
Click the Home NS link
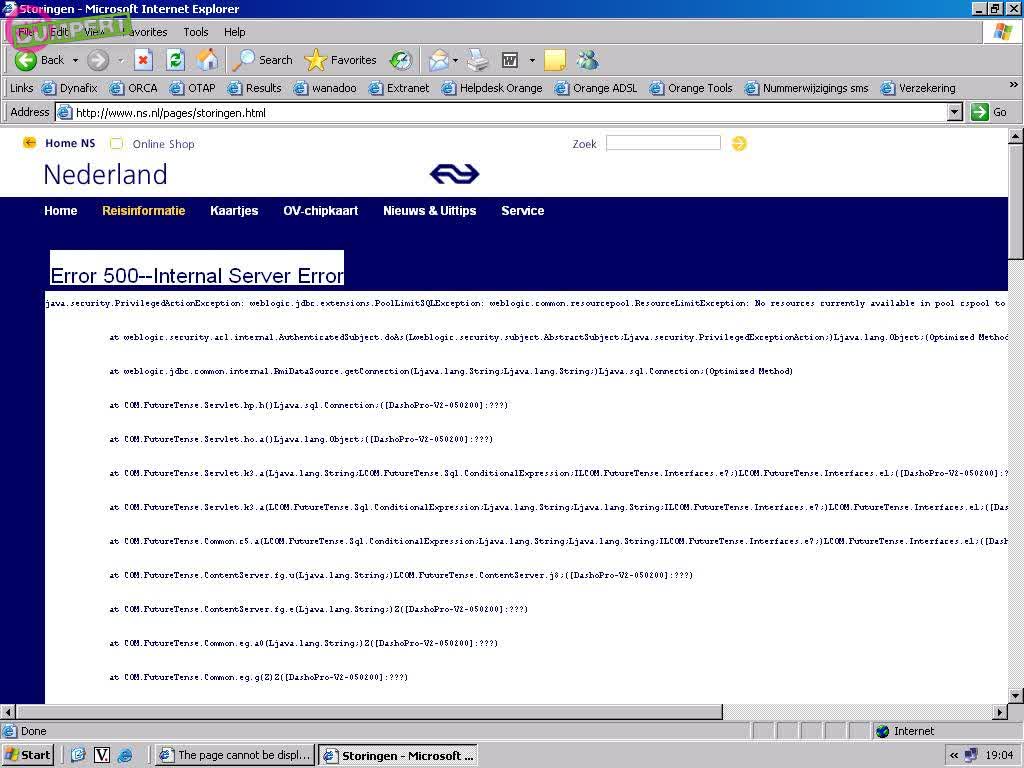click(70, 143)
